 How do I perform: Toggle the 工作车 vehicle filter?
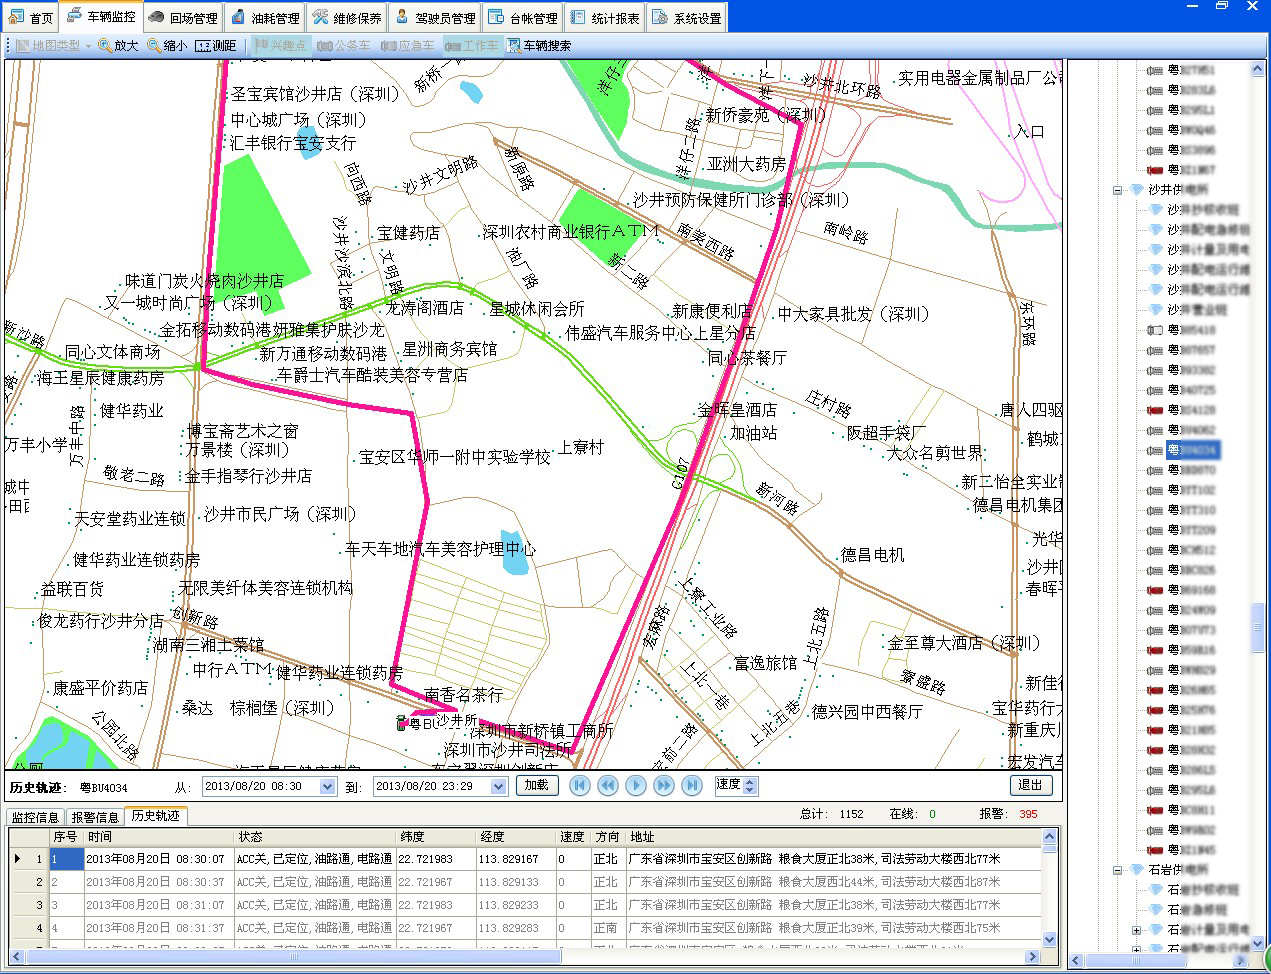tap(471, 46)
